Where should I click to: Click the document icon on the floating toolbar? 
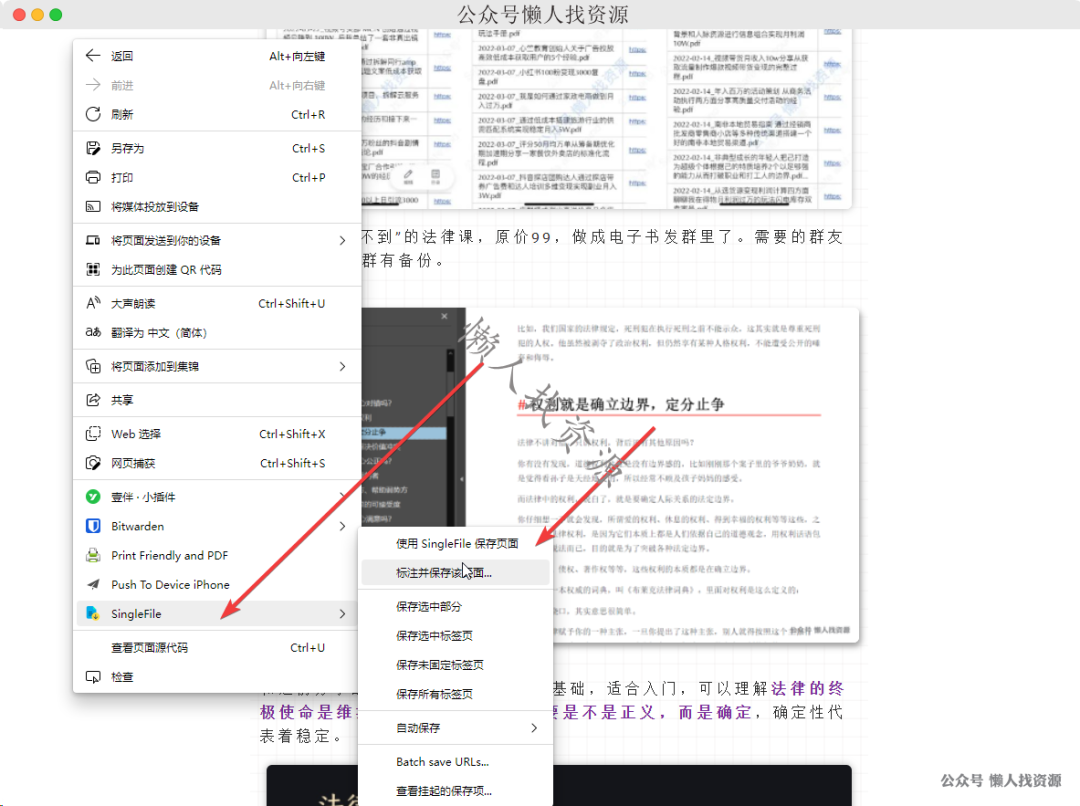coord(435,176)
